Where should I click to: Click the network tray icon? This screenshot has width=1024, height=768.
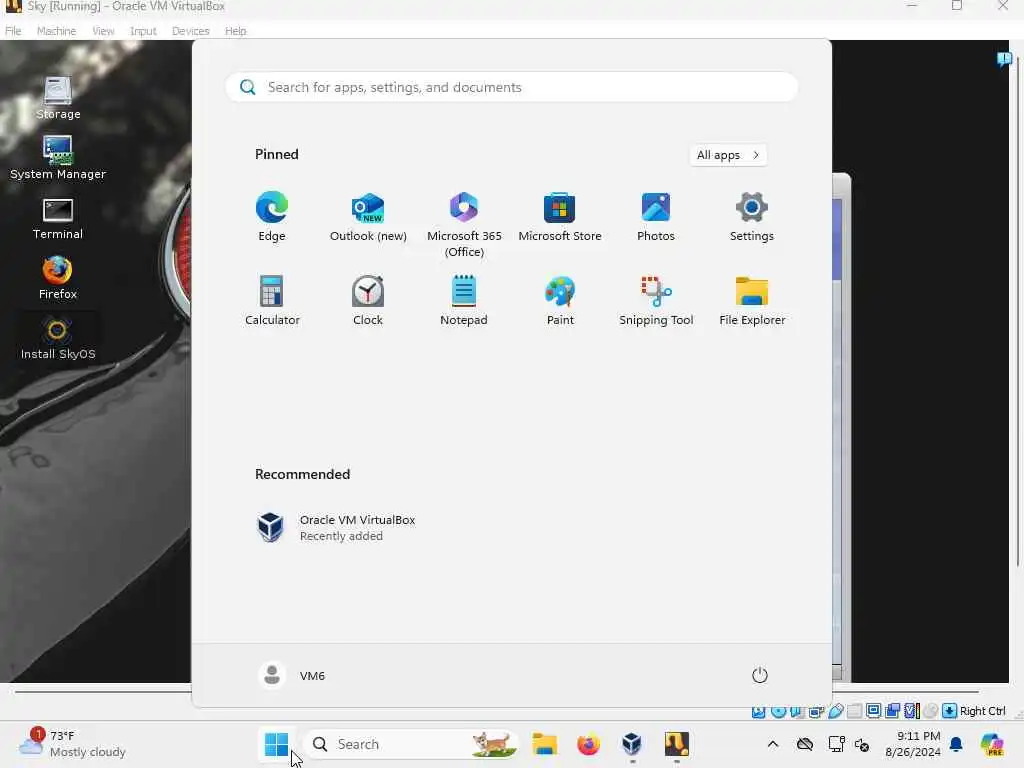[836, 744]
